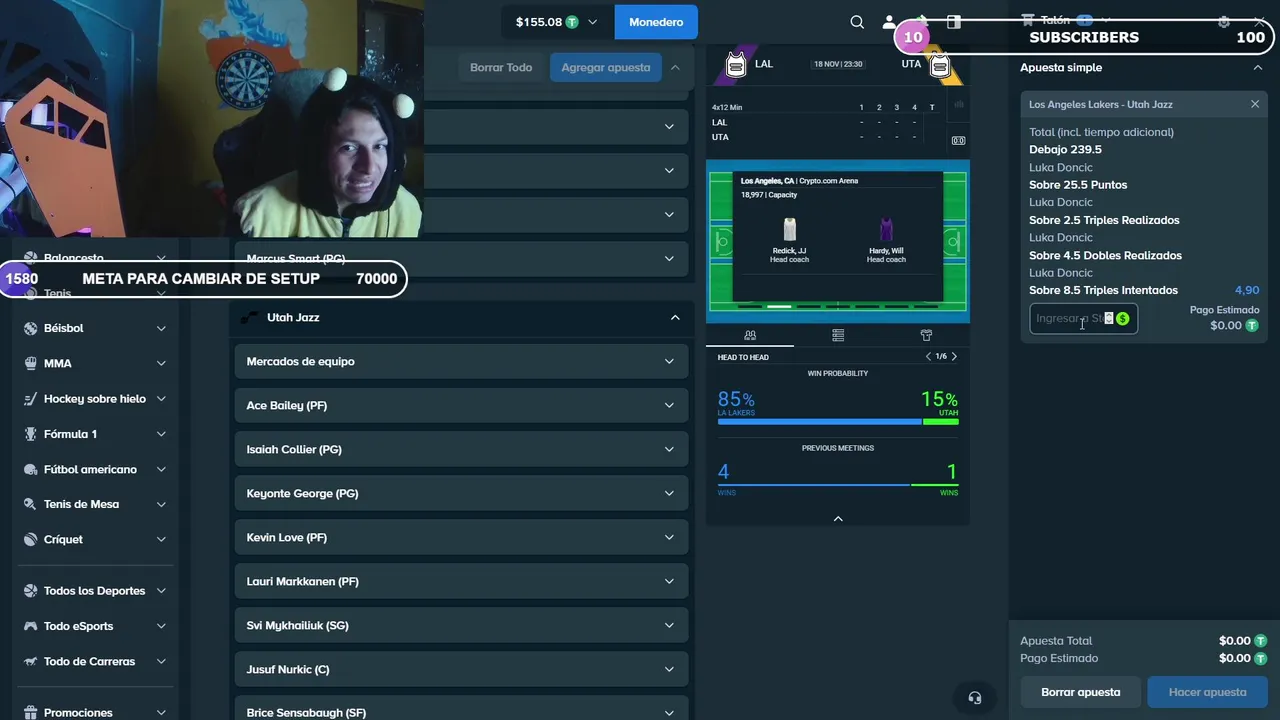1280x720 pixels.
Task: Click the Tenis de Mesa paddle icon
Action: pyautogui.click(x=31, y=504)
